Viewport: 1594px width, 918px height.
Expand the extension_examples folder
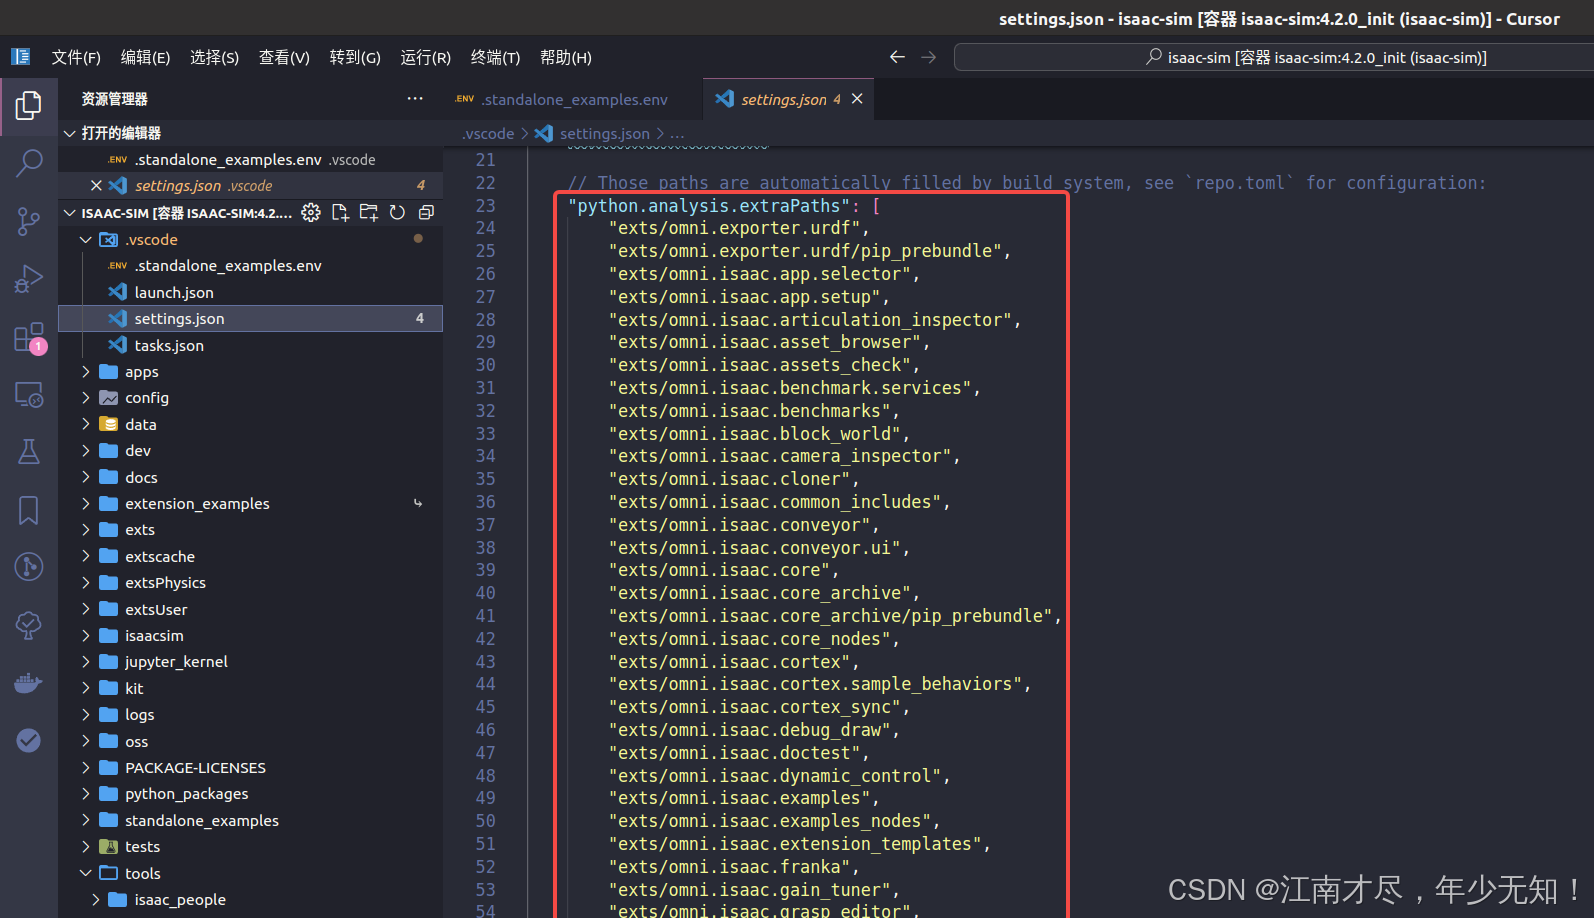[250, 503]
